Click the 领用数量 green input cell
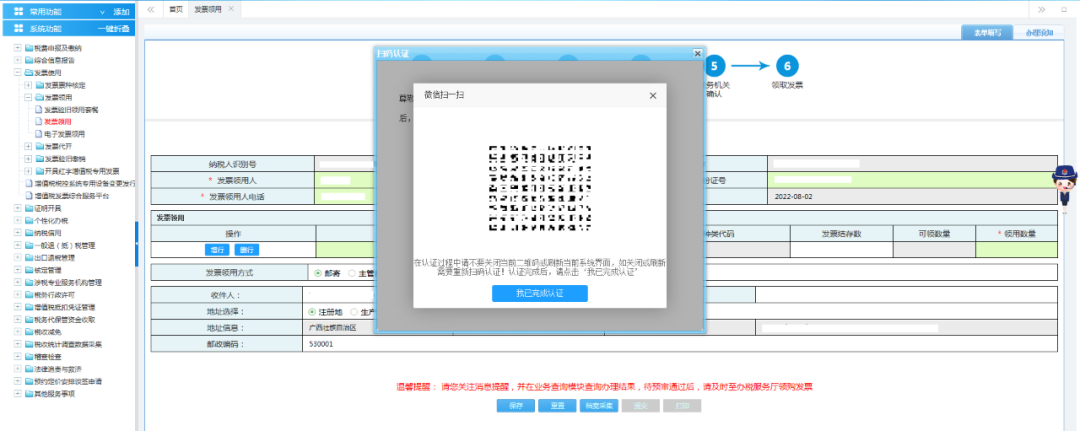Viewport: 1080px width, 431px height. coord(1016,249)
